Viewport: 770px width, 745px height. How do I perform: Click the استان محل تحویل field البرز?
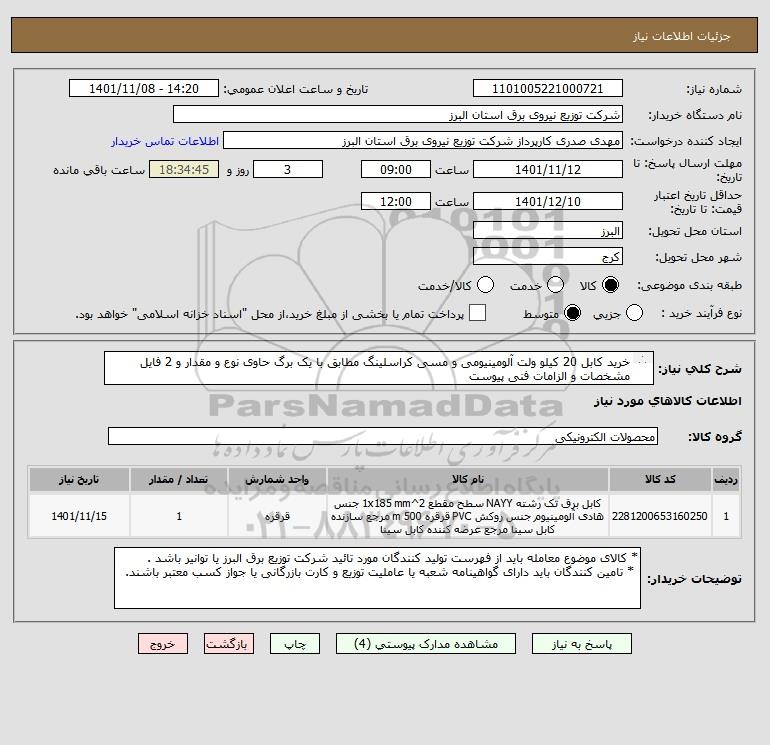548,230
